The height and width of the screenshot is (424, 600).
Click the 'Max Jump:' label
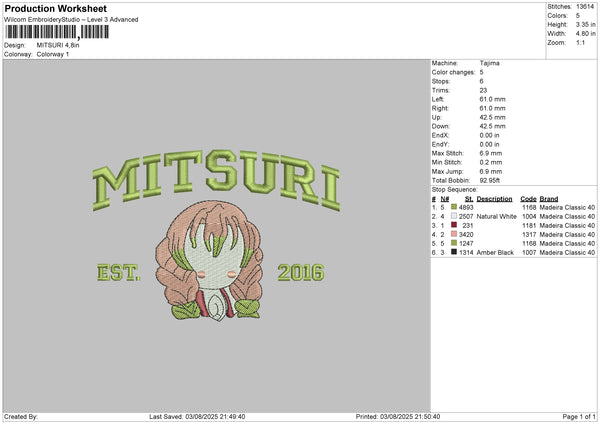(x=447, y=171)
